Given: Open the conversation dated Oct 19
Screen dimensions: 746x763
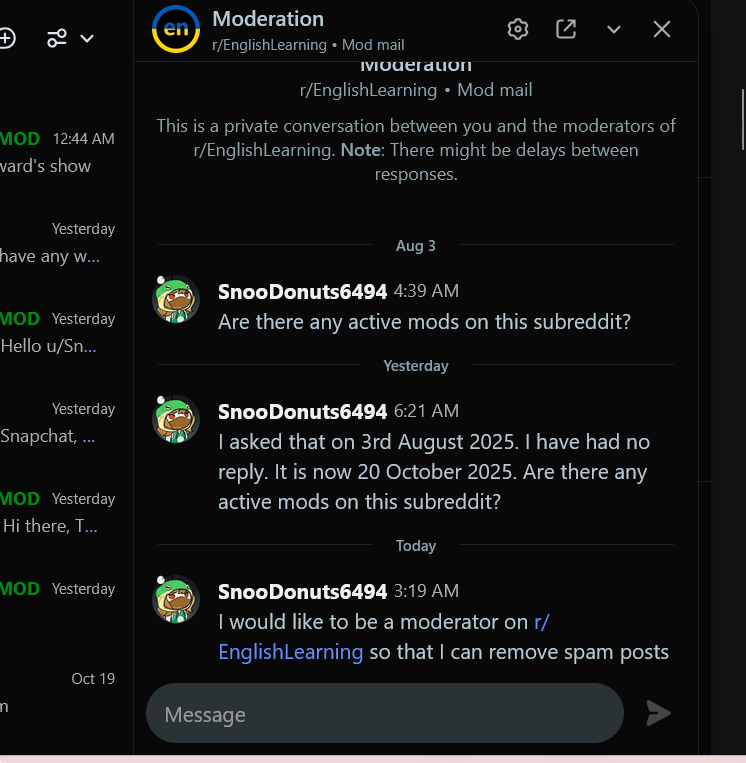Looking at the screenshot, I should [x=58, y=692].
